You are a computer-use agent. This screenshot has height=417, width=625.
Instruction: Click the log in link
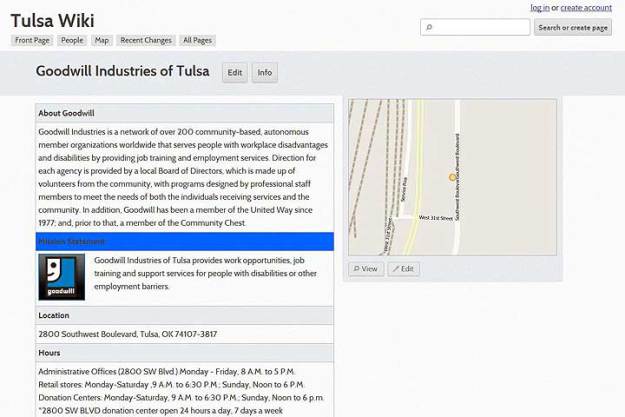(x=540, y=8)
